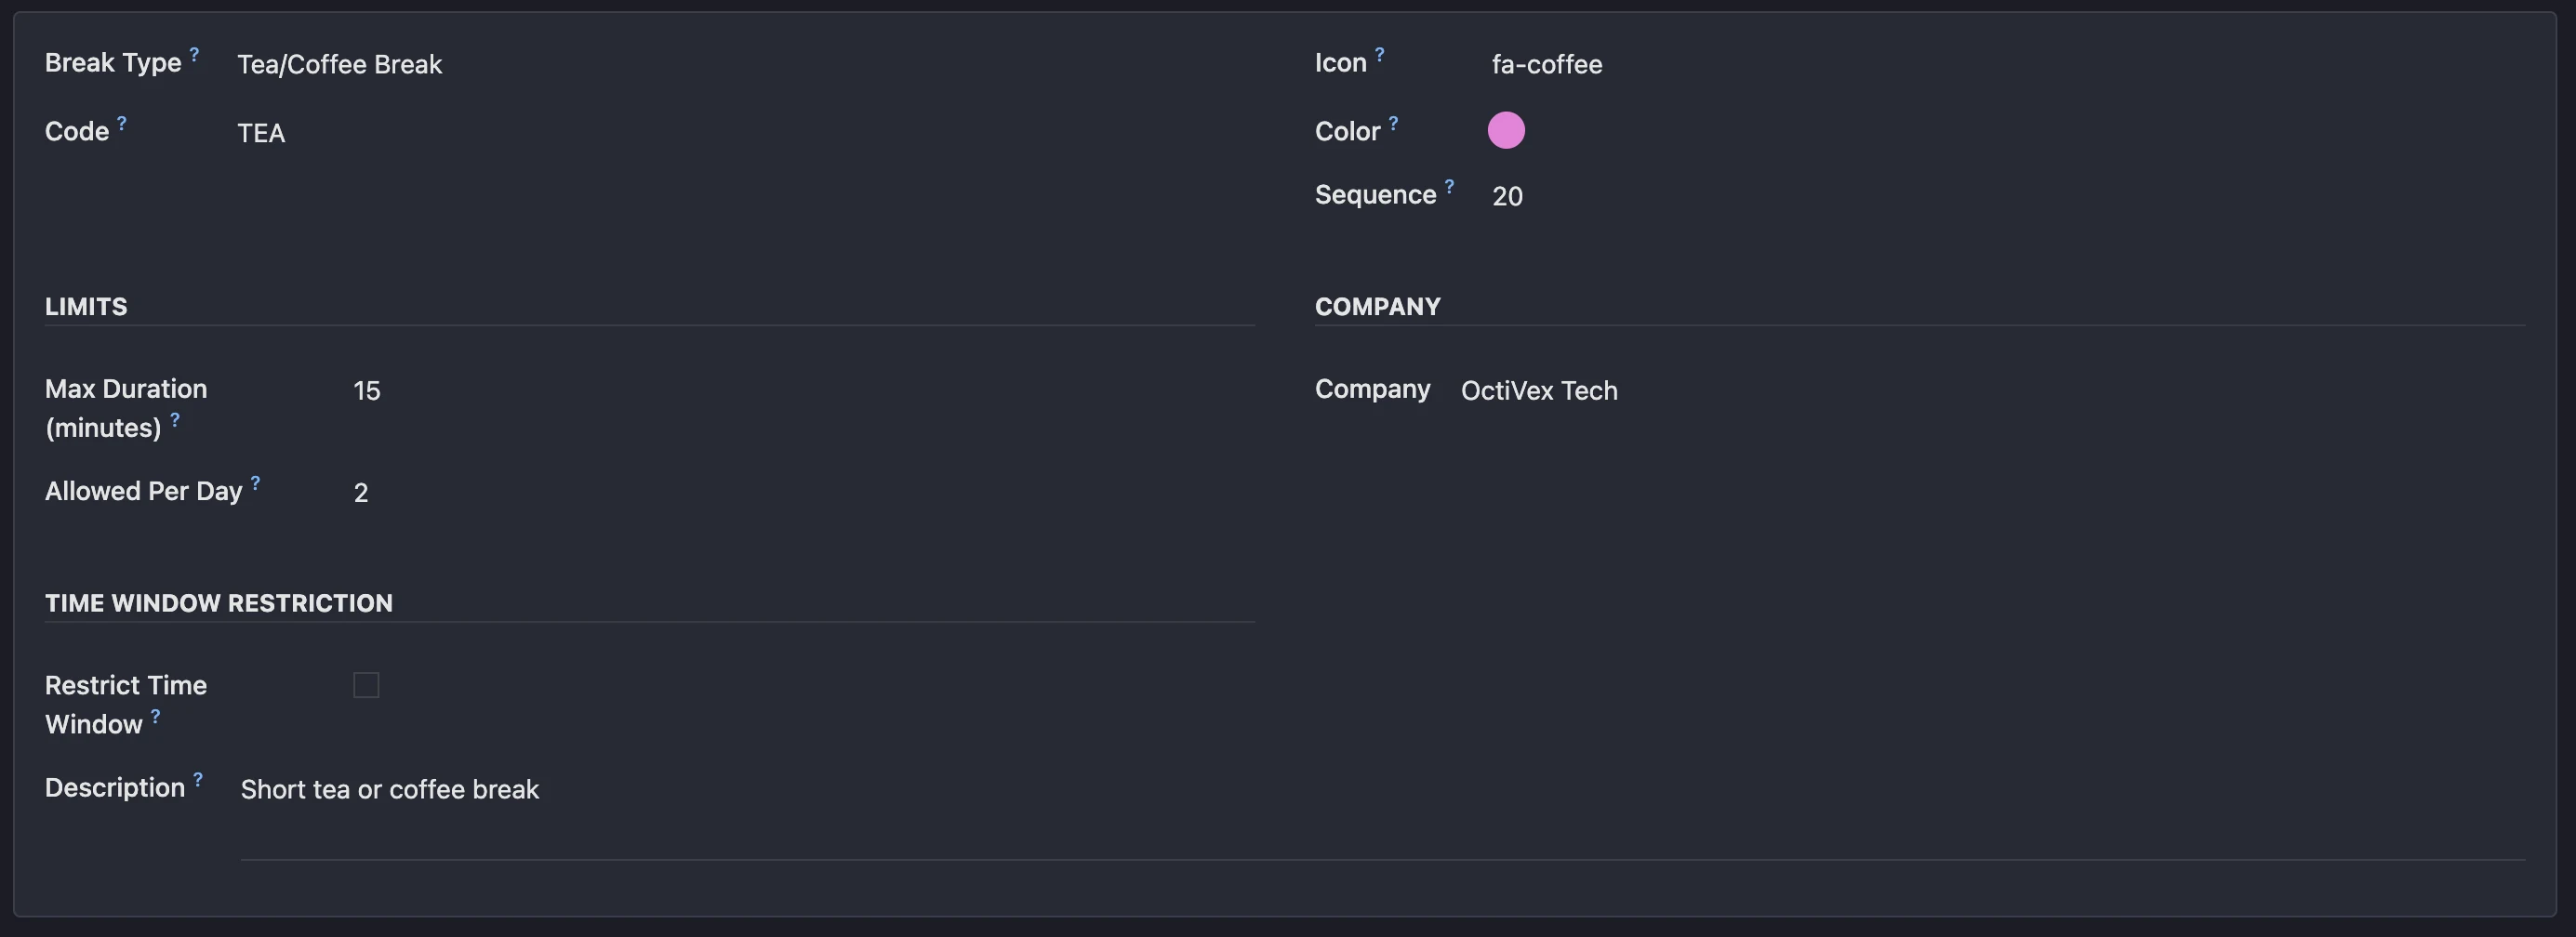Enable the Restrict Time Window checkbox
Viewport: 2576px width, 937px height.
[x=366, y=685]
